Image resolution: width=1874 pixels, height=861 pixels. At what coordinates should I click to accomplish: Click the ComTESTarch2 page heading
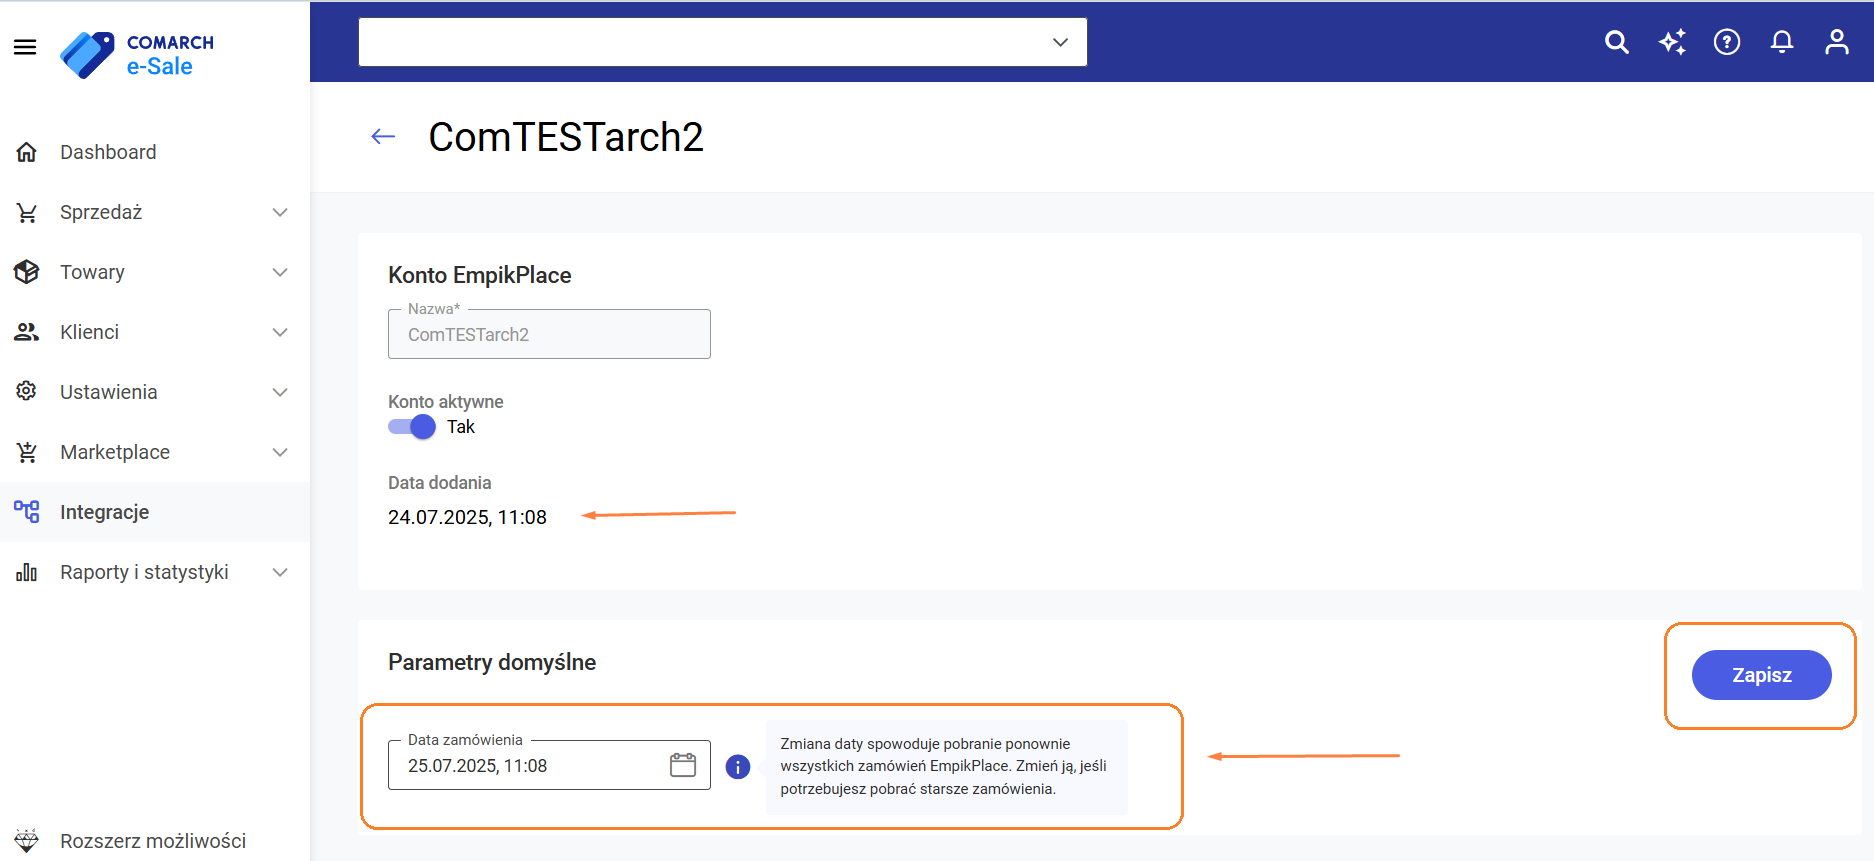click(x=566, y=137)
